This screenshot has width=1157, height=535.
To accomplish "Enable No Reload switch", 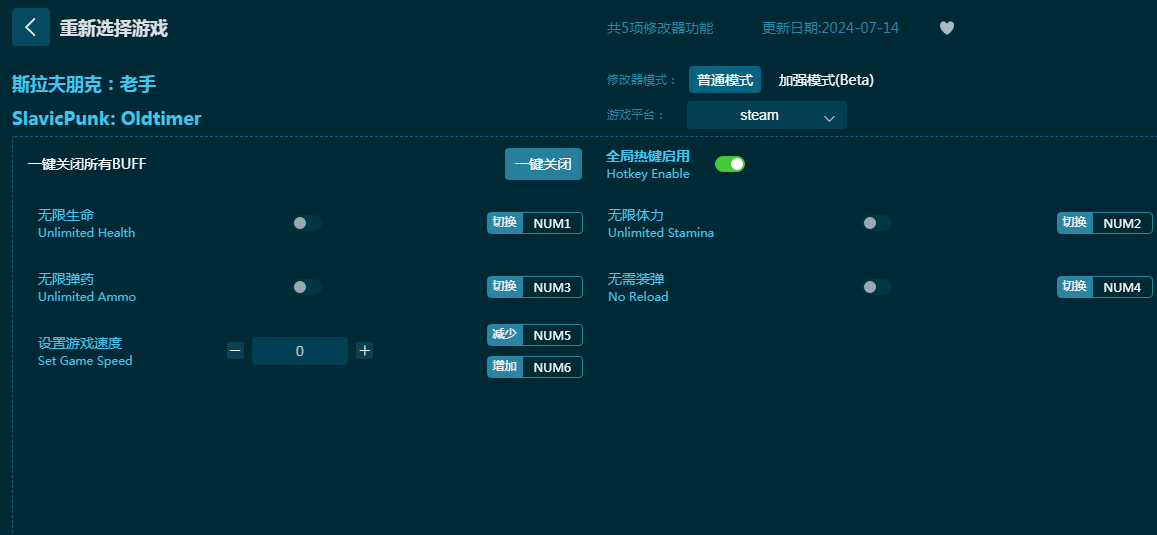I will [x=877, y=287].
